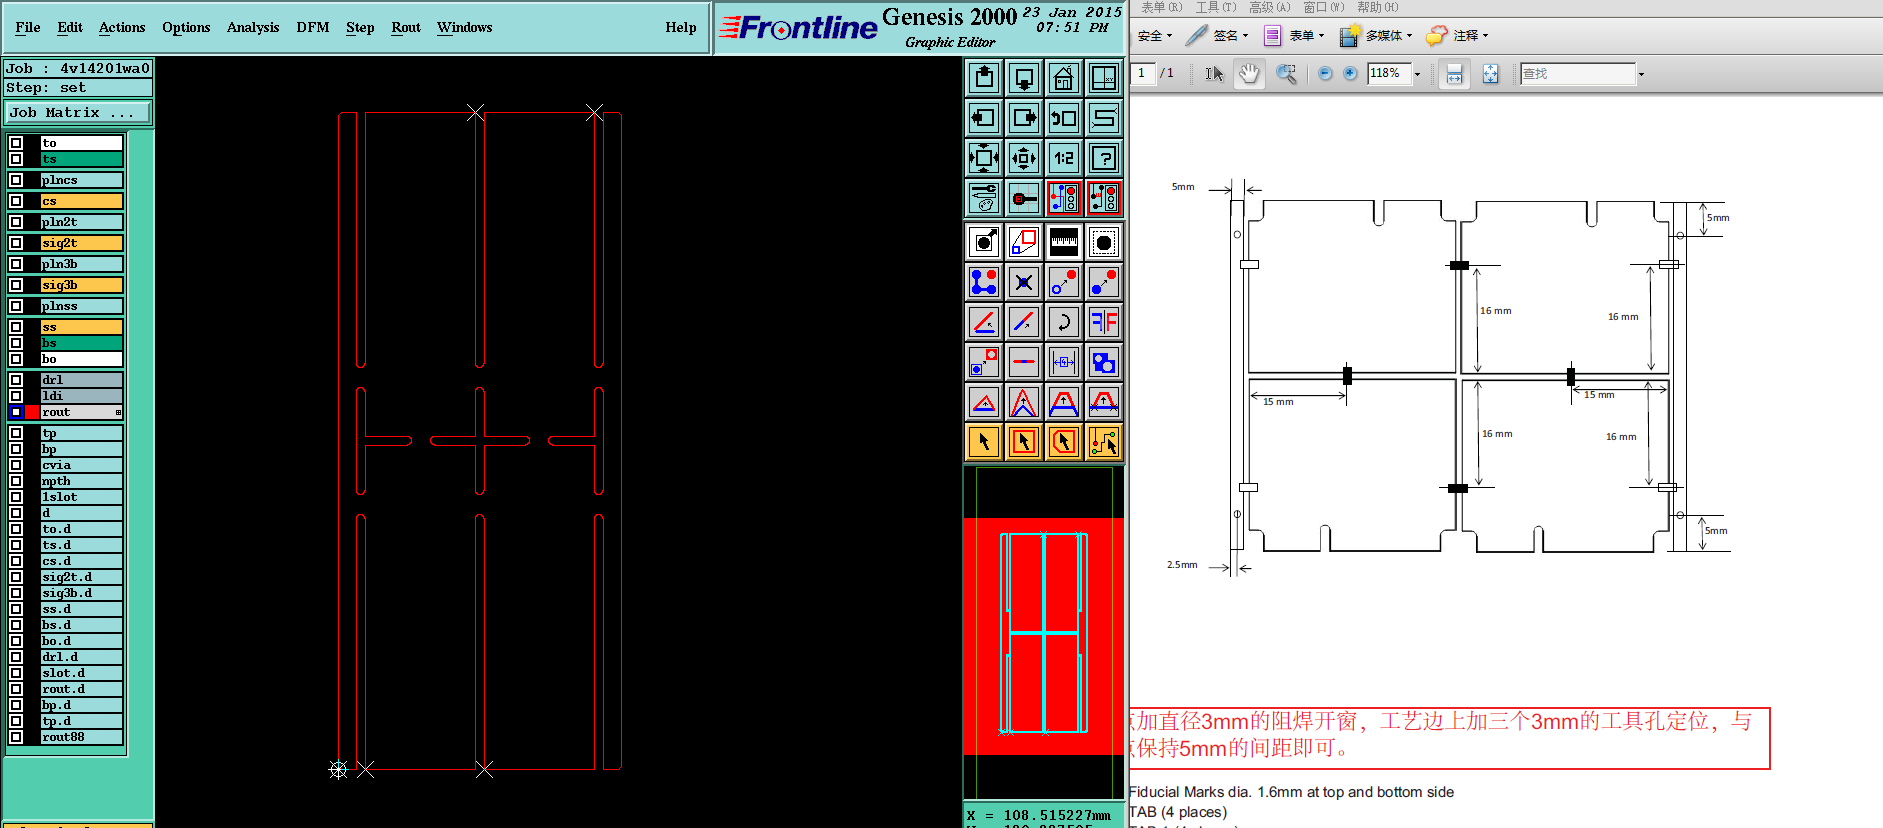The width and height of the screenshot is (1883, 828).
Task: Open the 工具(T) menu in PDF viewer
Action: point(1216,7)
